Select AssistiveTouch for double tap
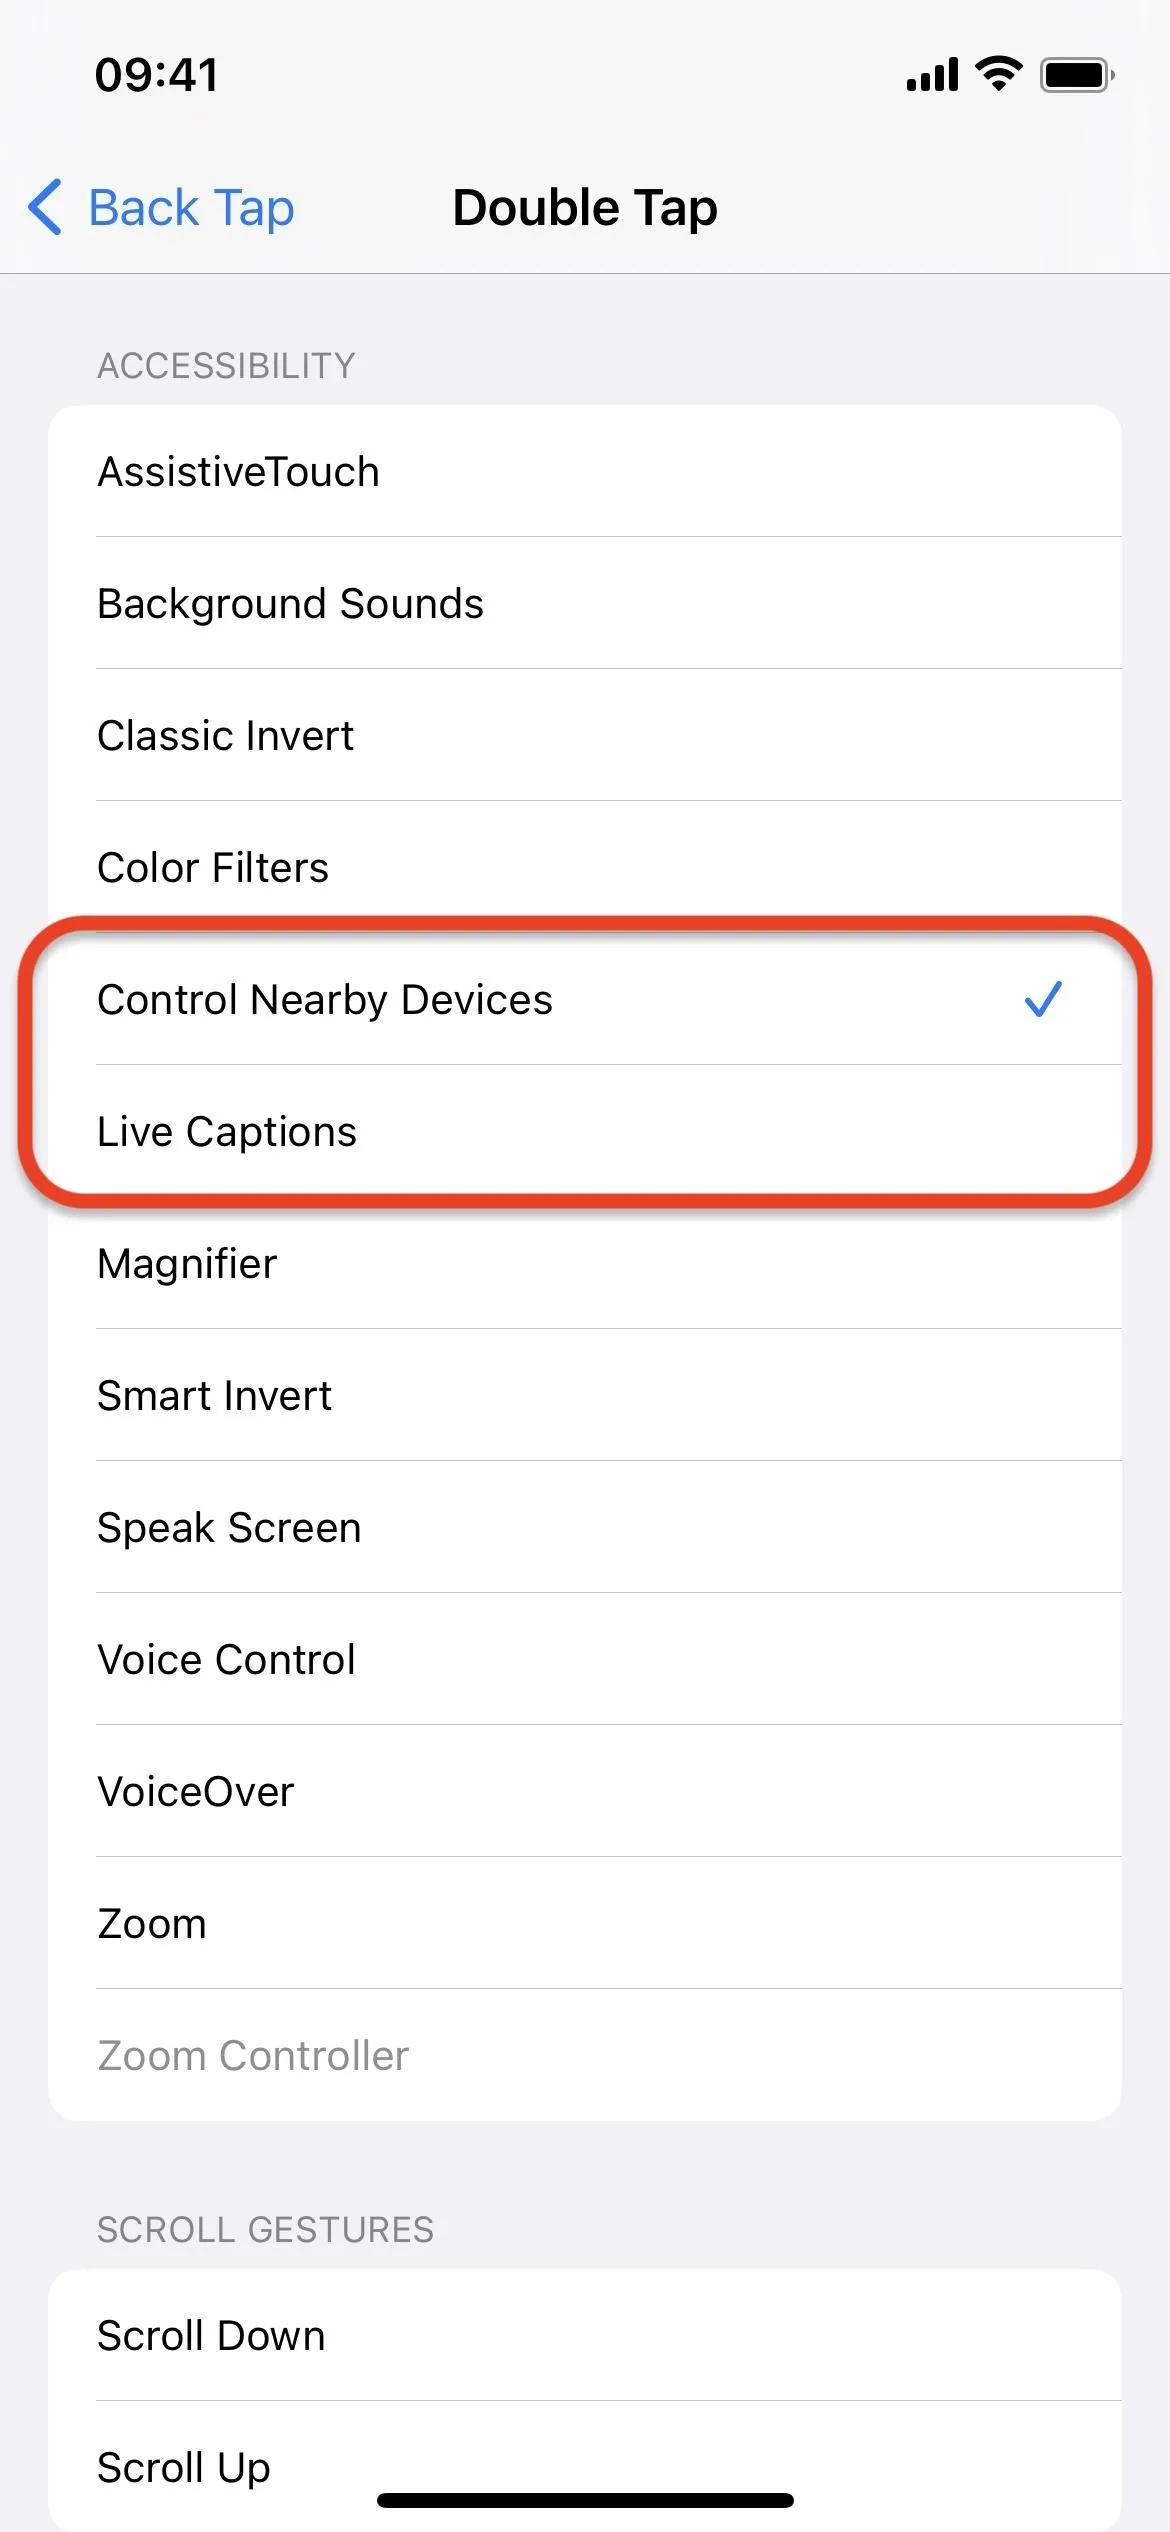 tap(585, 471)
